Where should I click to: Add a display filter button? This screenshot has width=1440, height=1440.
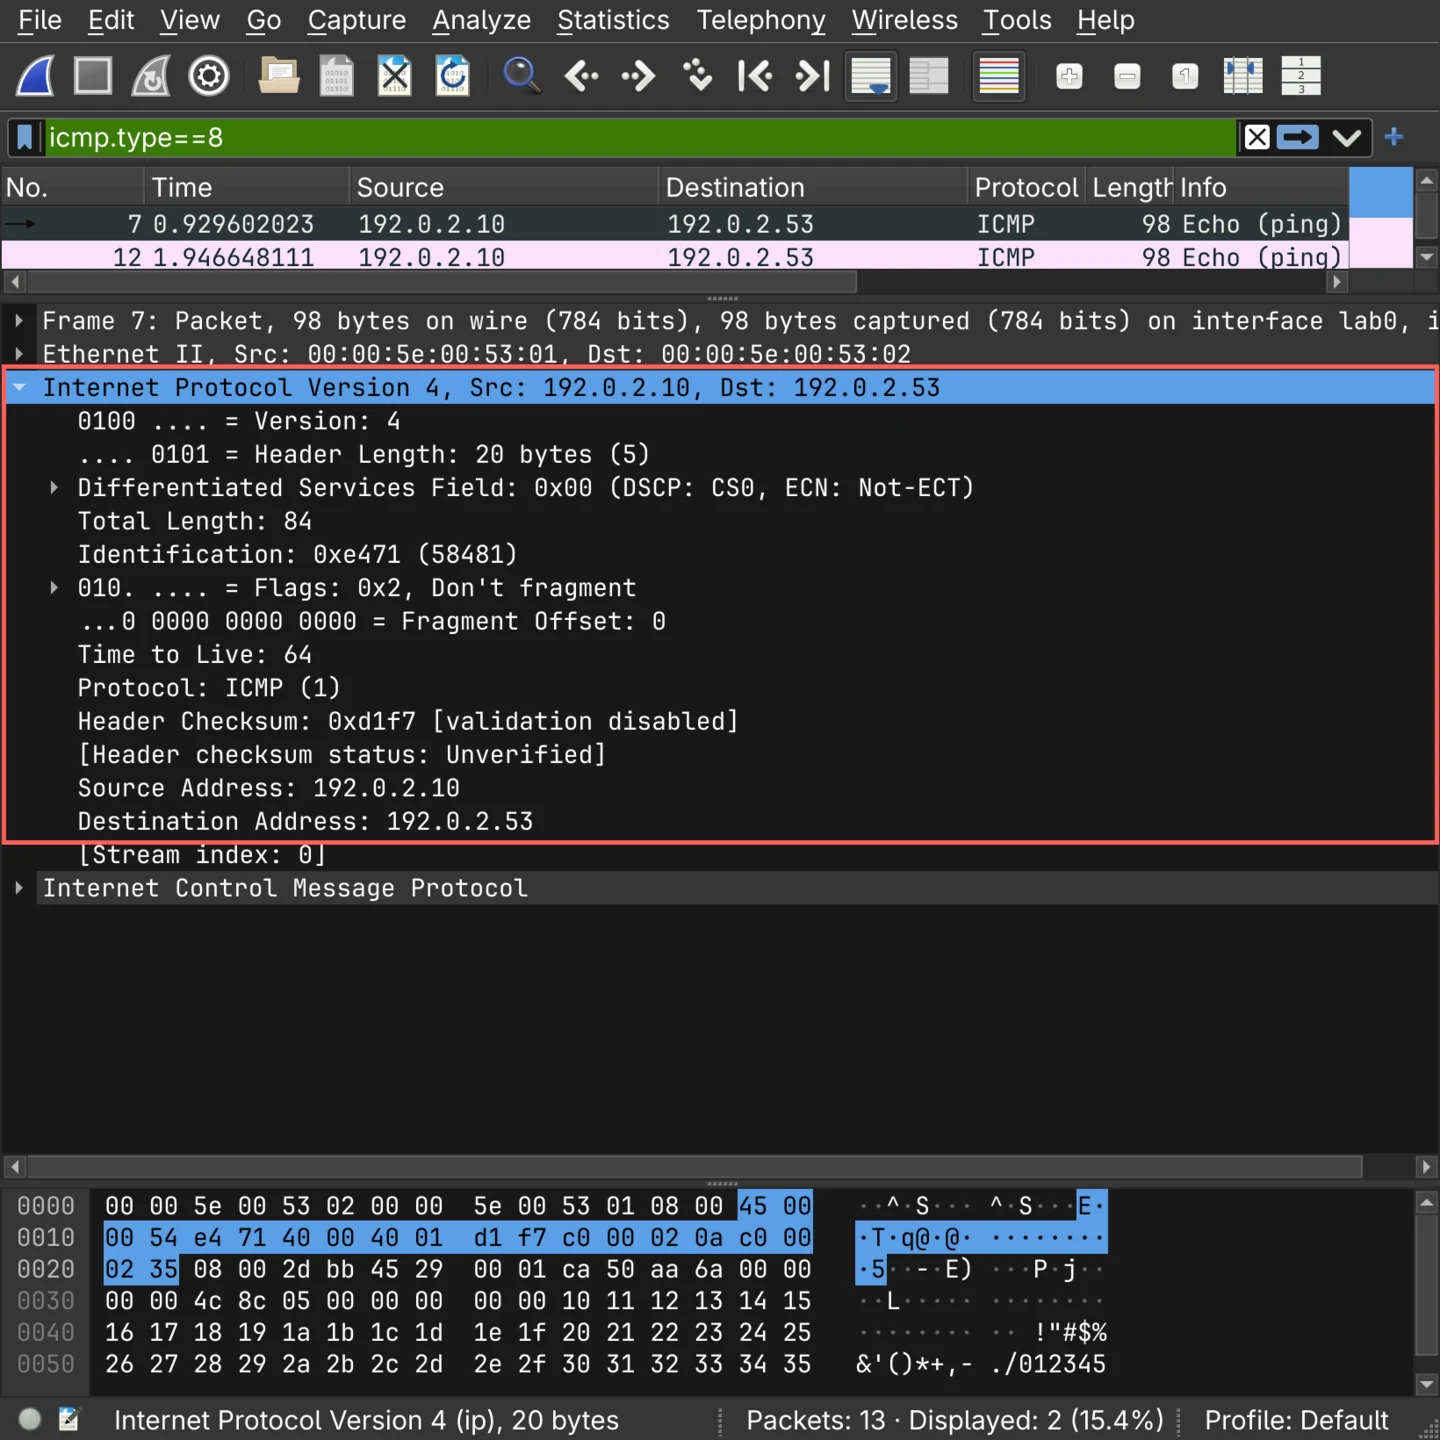pos(1394,137)
